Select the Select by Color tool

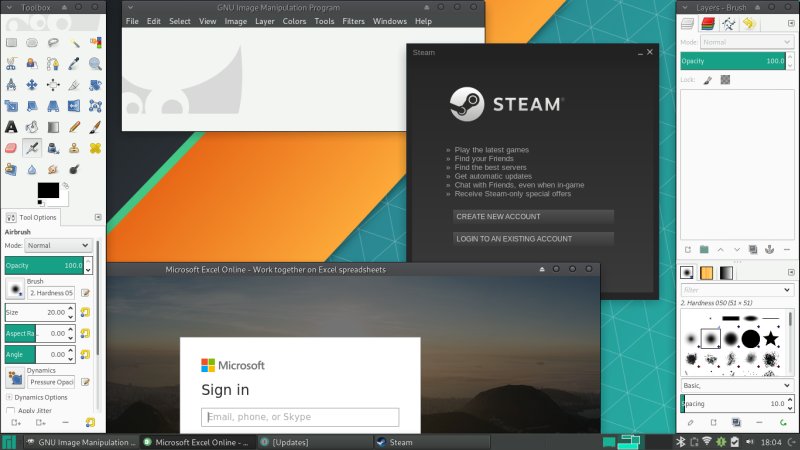pyautogui.click(x=95, y=43)
